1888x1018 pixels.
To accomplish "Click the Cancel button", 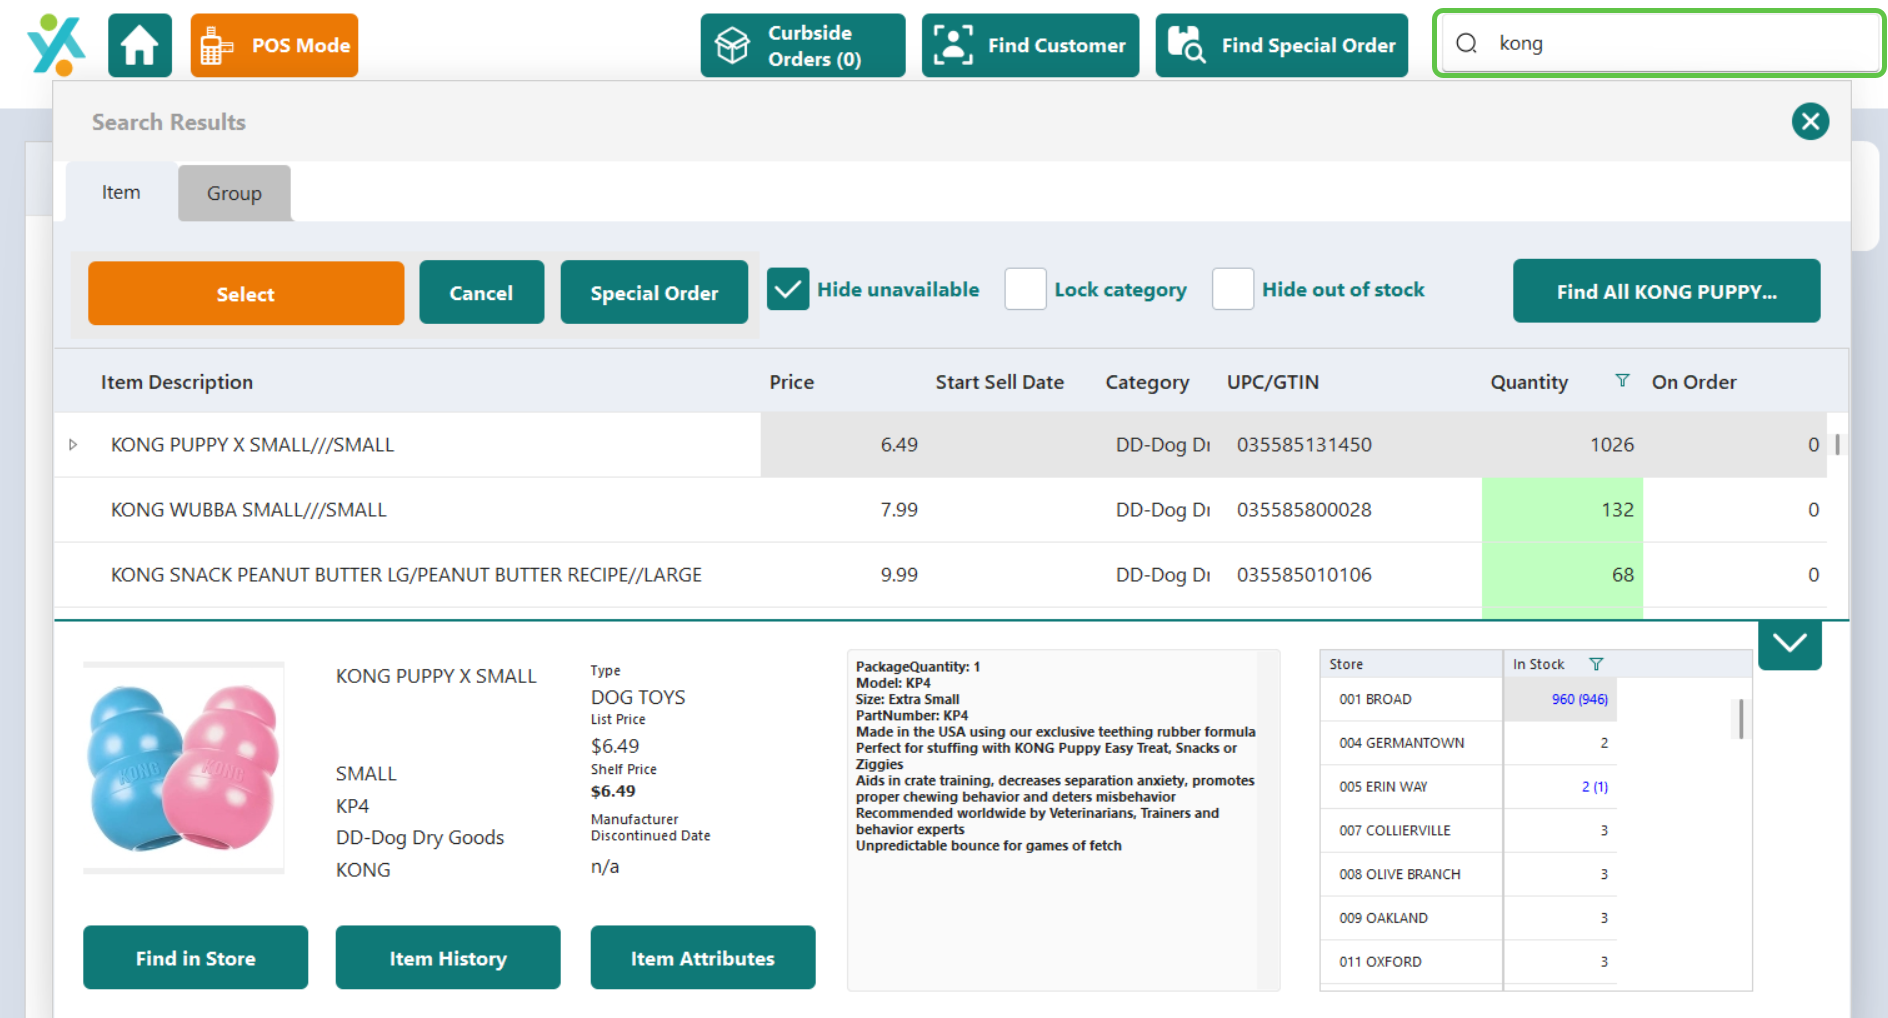I will [481, 293].
